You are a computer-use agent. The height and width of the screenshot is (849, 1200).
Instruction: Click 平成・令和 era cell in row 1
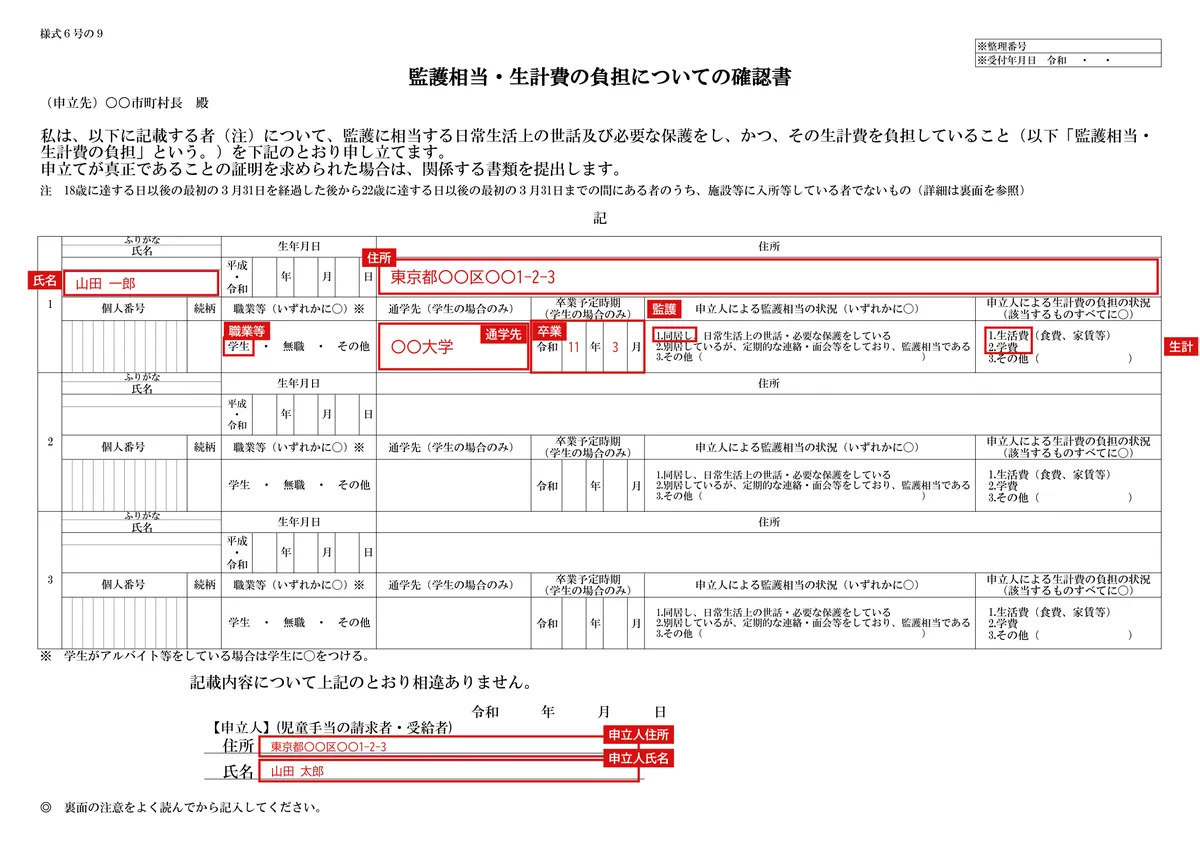point(236,276)
